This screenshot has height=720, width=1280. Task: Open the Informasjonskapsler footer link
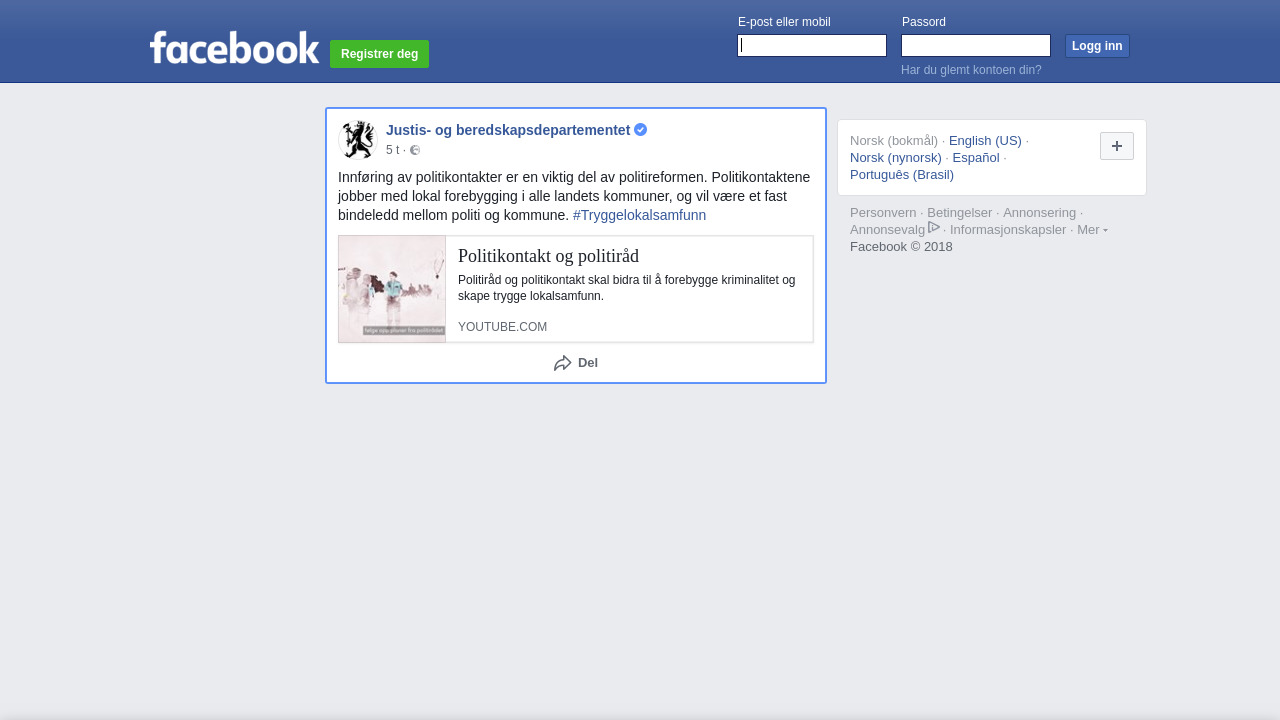pyautogui.click(x=1008, y=230)
